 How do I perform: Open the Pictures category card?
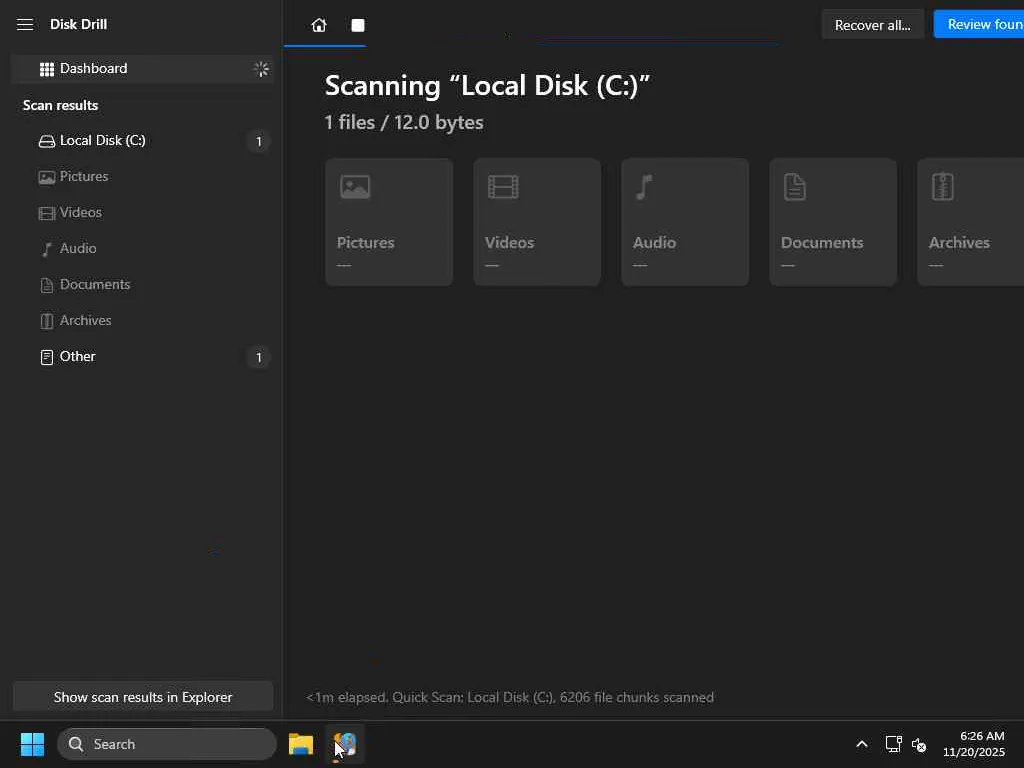click(x=389, y=222)
